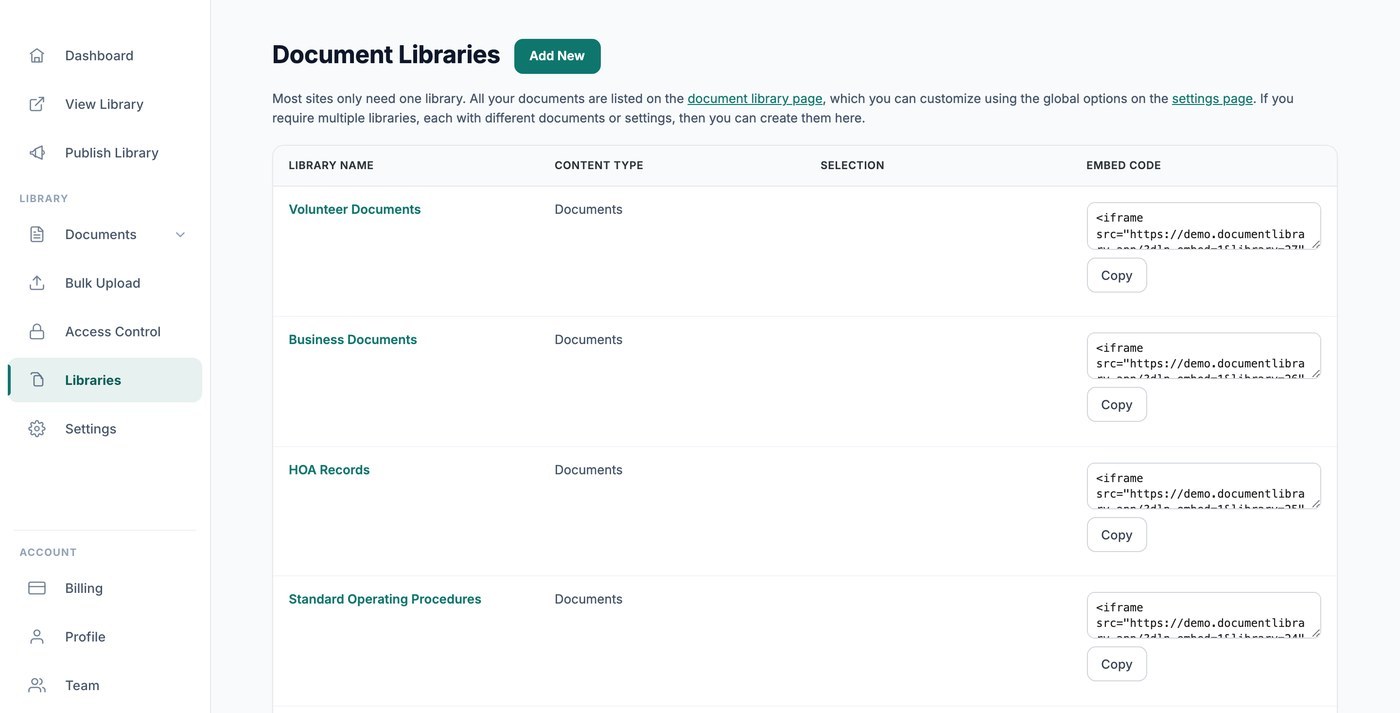The height and width of the screenshot is (713, 1400).
Task: Click the Profile person icon
Action: tap(37, 637)
